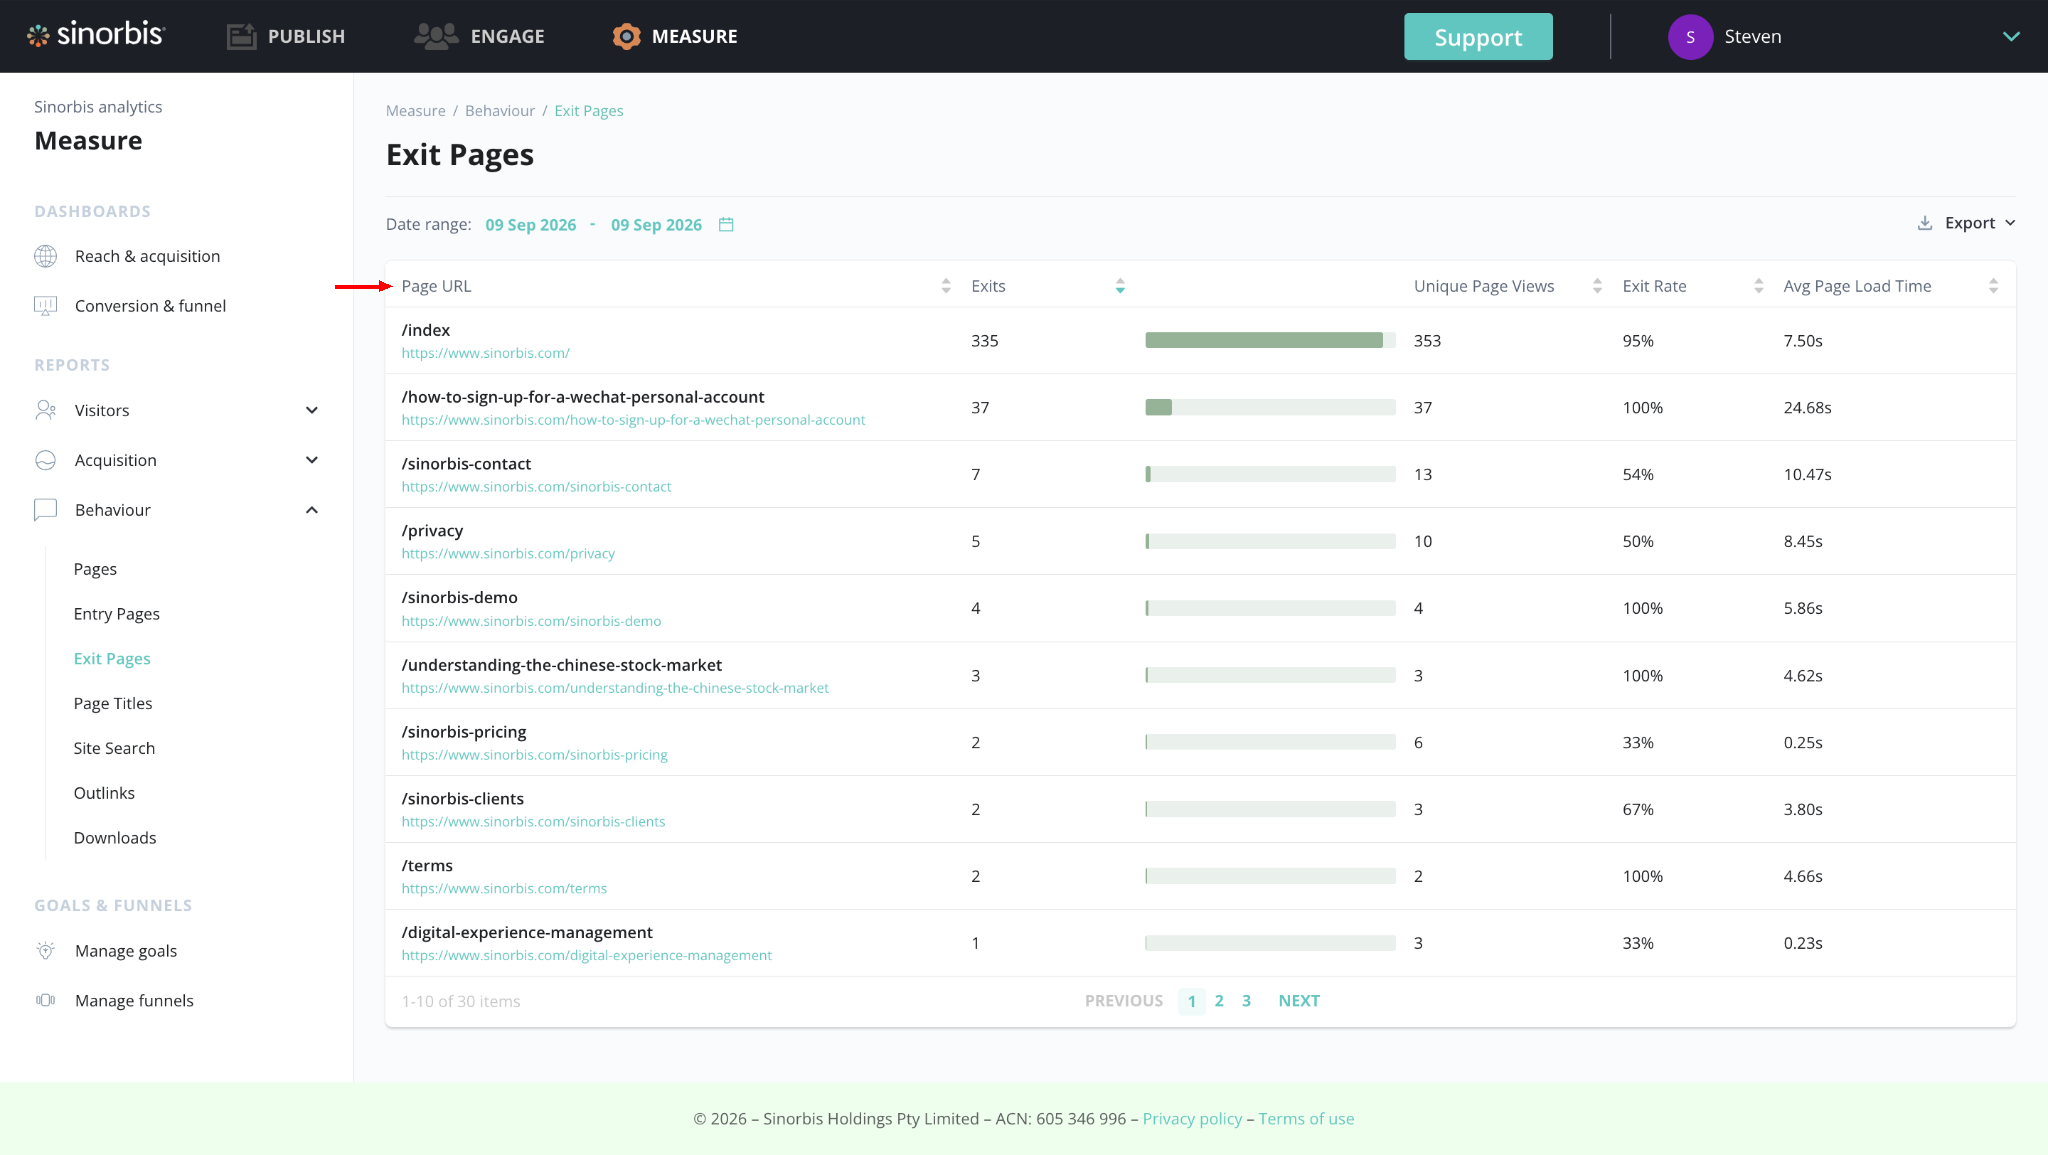Open https://www.sinorbis.com/ index link
The width and height of the screenshot is (2048, 1155).
coord(486,353)
